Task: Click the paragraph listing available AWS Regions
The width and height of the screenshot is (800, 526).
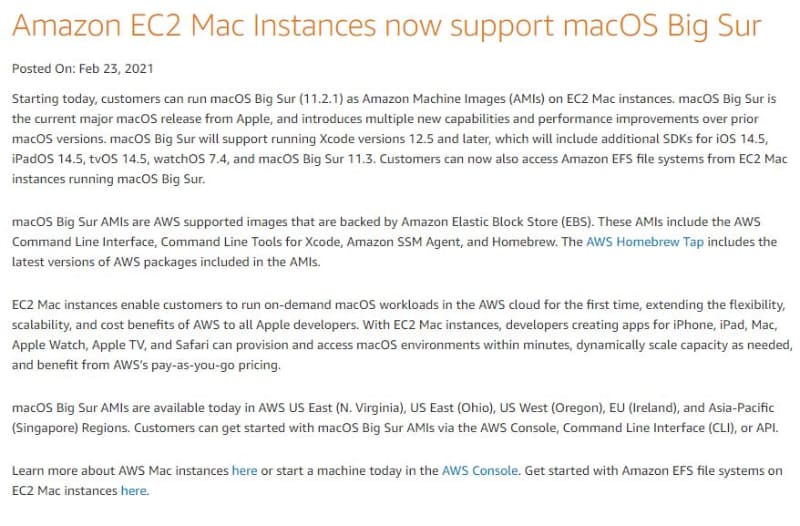Action: [x=400, y=417]
